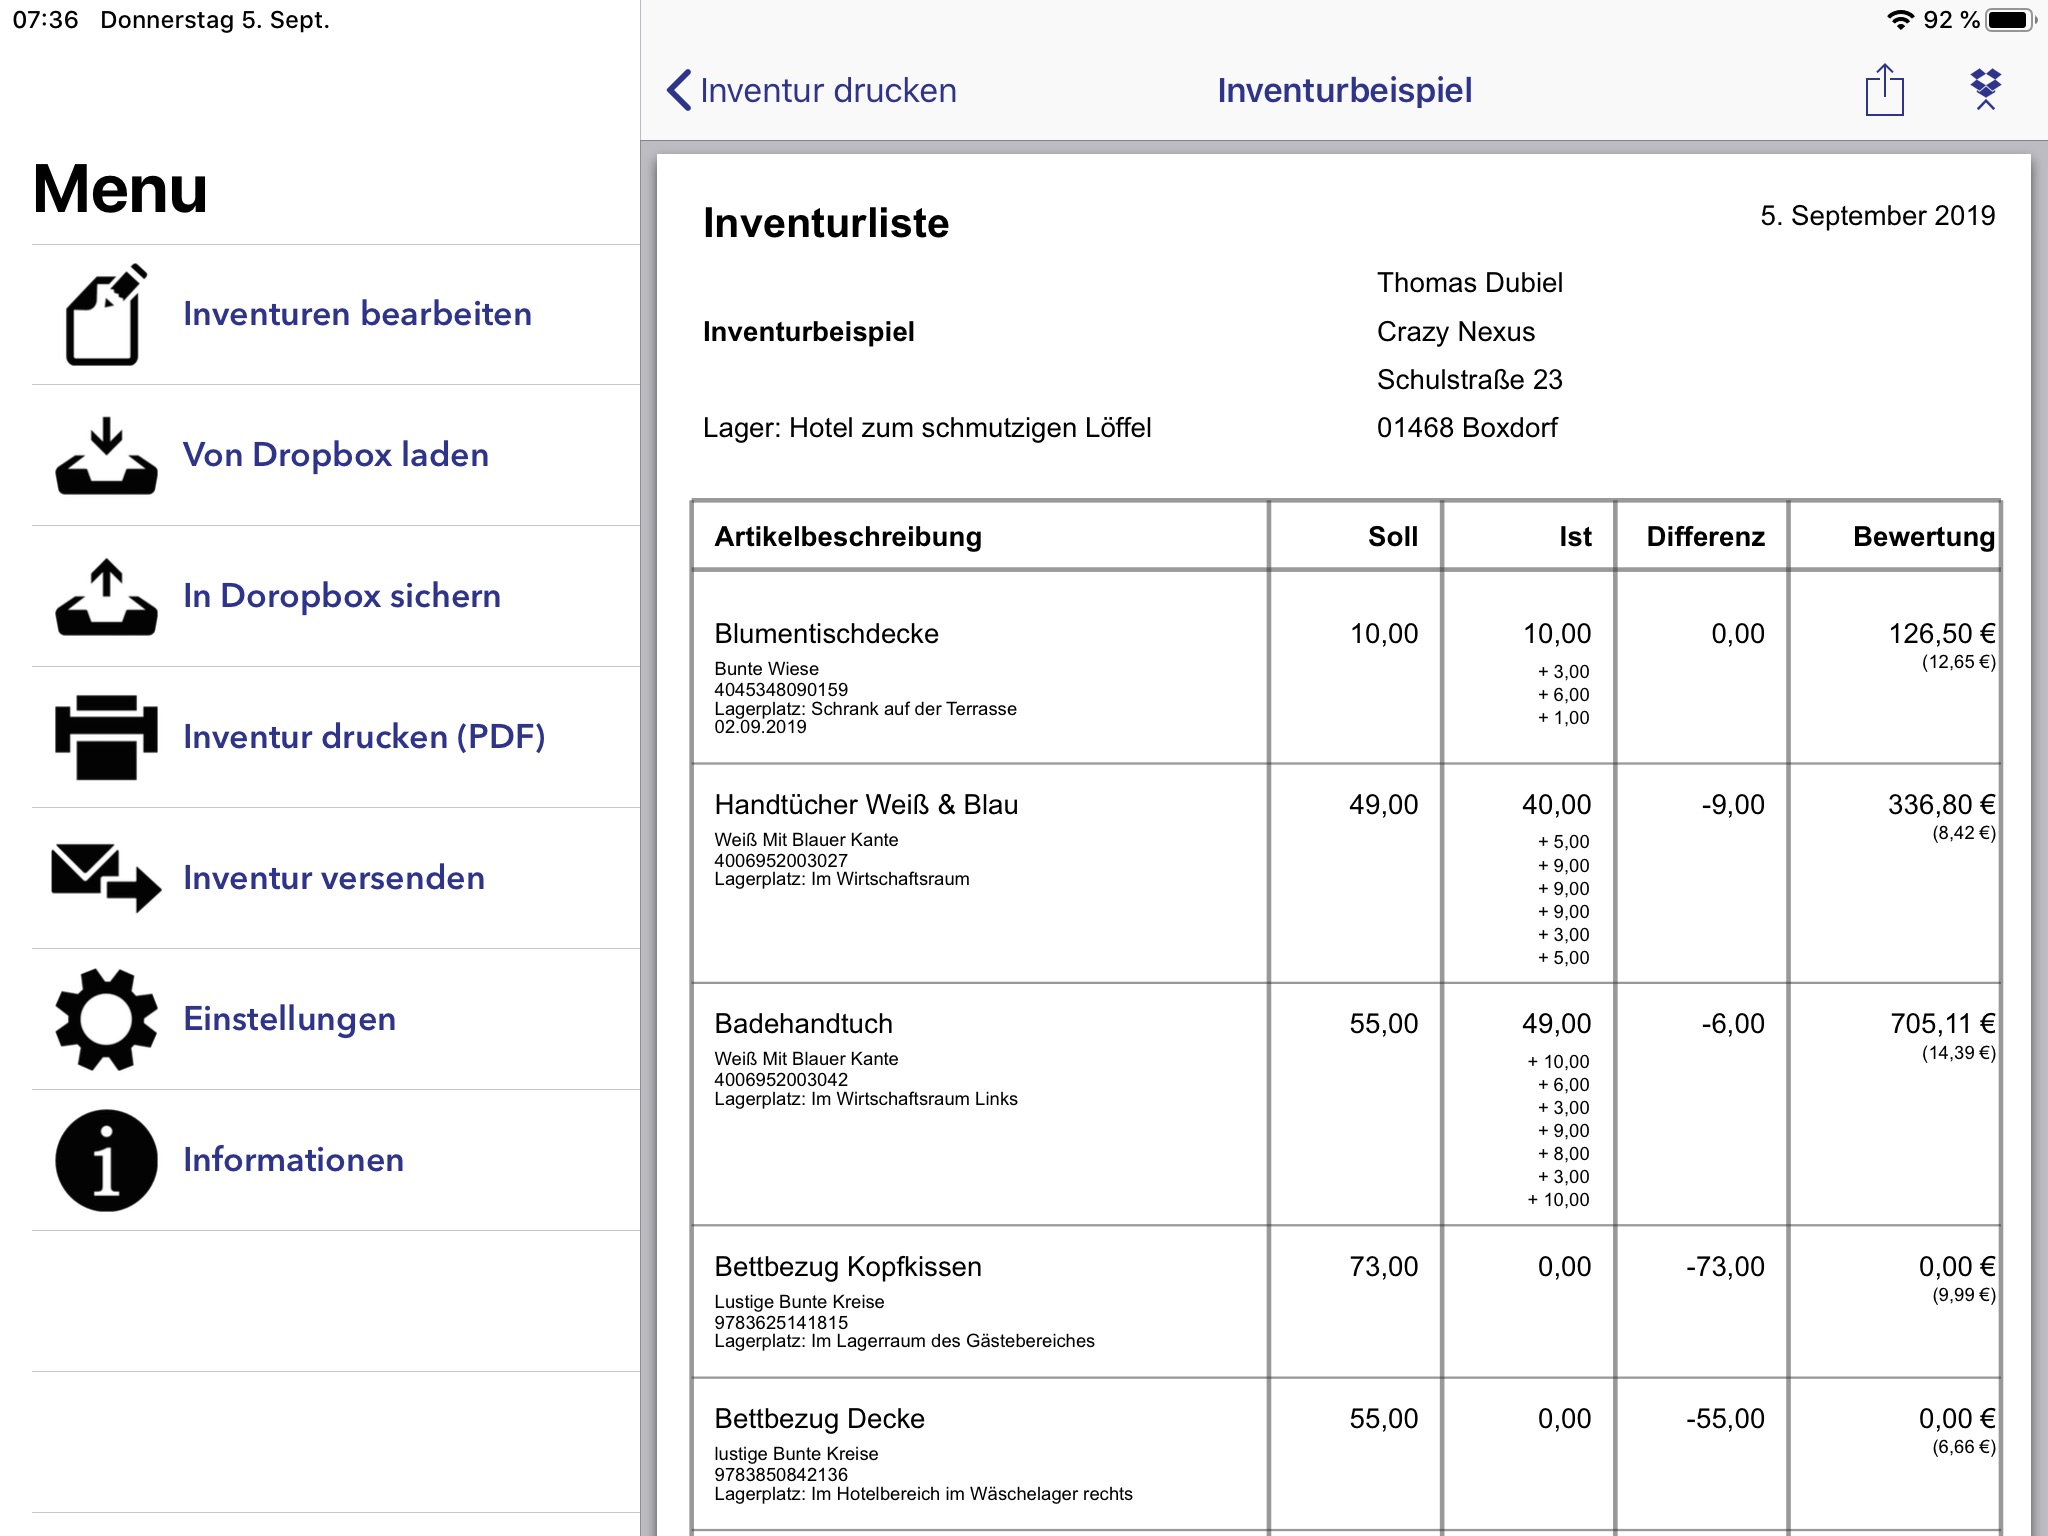
Task: Click the printer icon for PDF printing
Action: point(106,737)
